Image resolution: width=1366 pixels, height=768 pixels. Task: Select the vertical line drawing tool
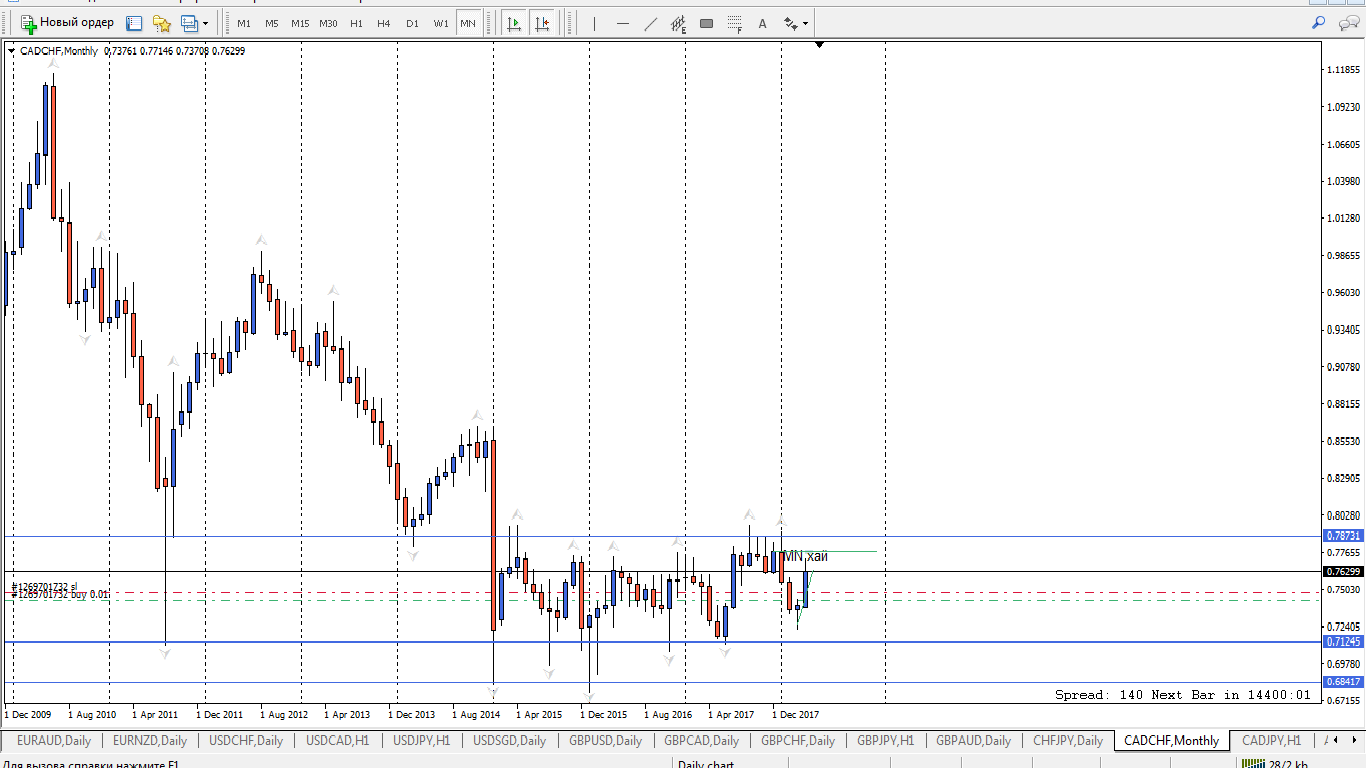click(594, 23)
